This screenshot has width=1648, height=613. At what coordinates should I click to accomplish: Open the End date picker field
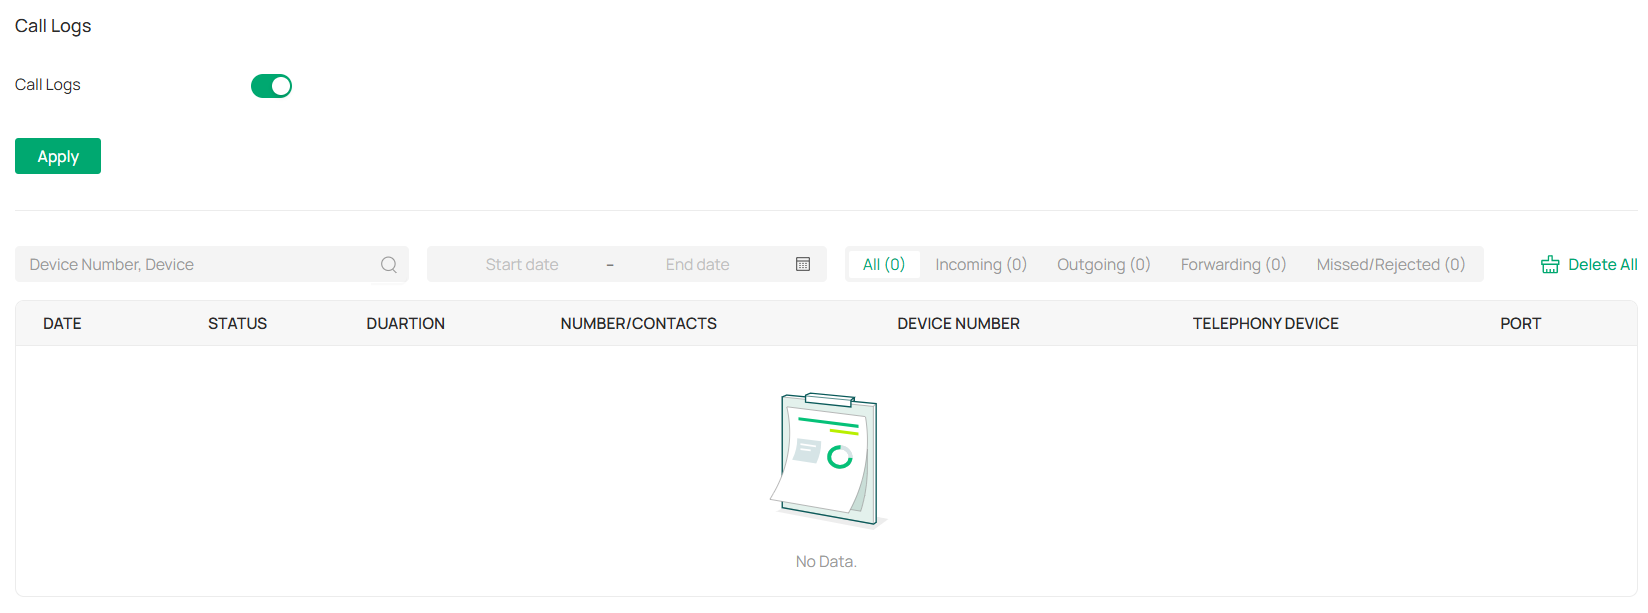[x=698, y=264]
